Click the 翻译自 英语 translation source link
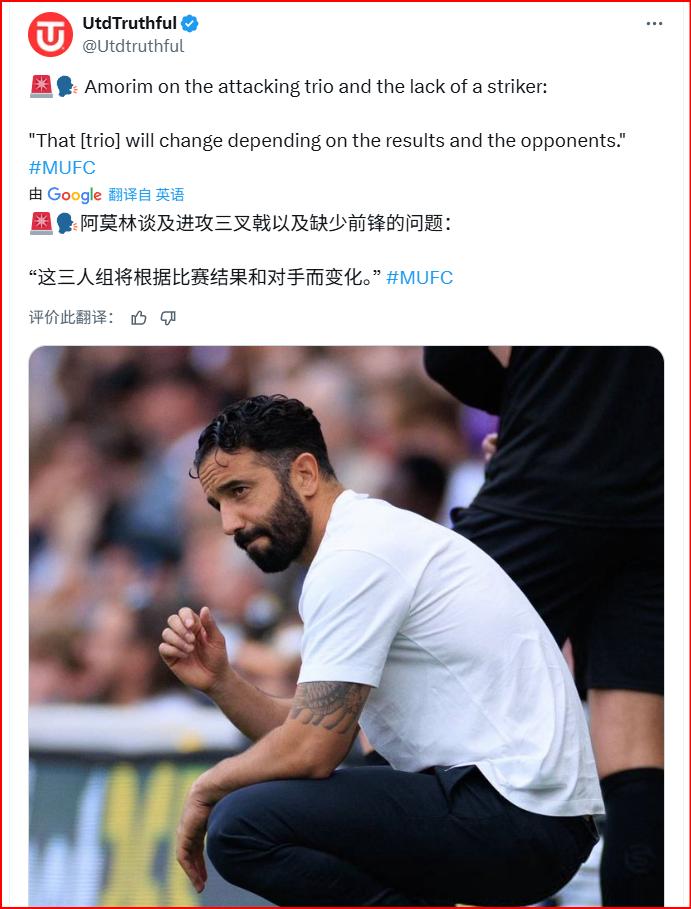This screenshot has height=909, width=691. 146,195
